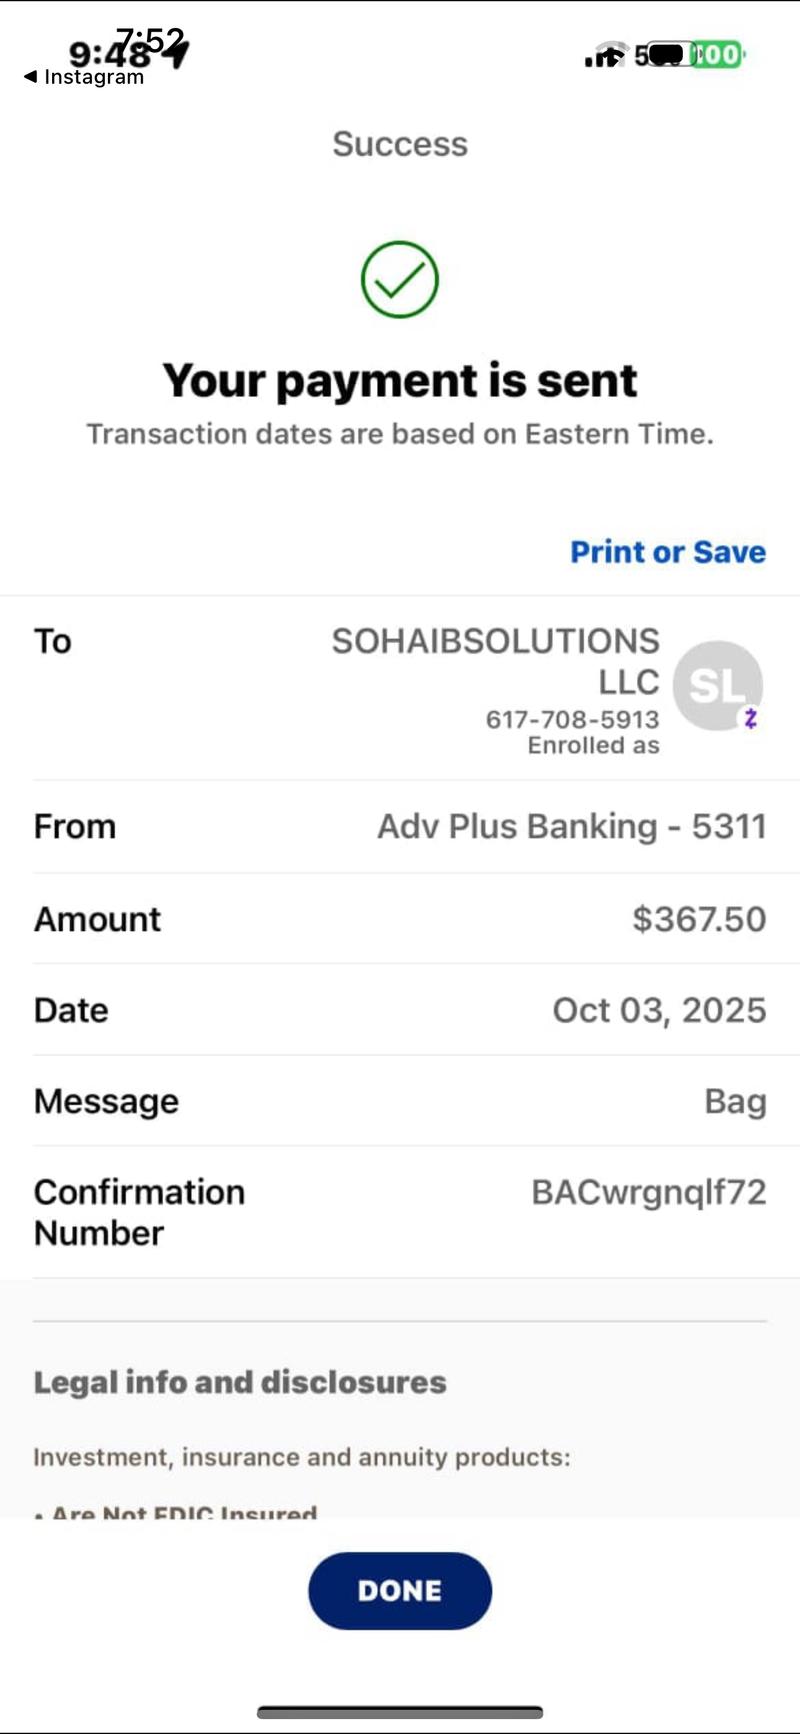Open the Print or Save link
Image resolution: width=800 pixels, height=1734 pixels.
668,552
